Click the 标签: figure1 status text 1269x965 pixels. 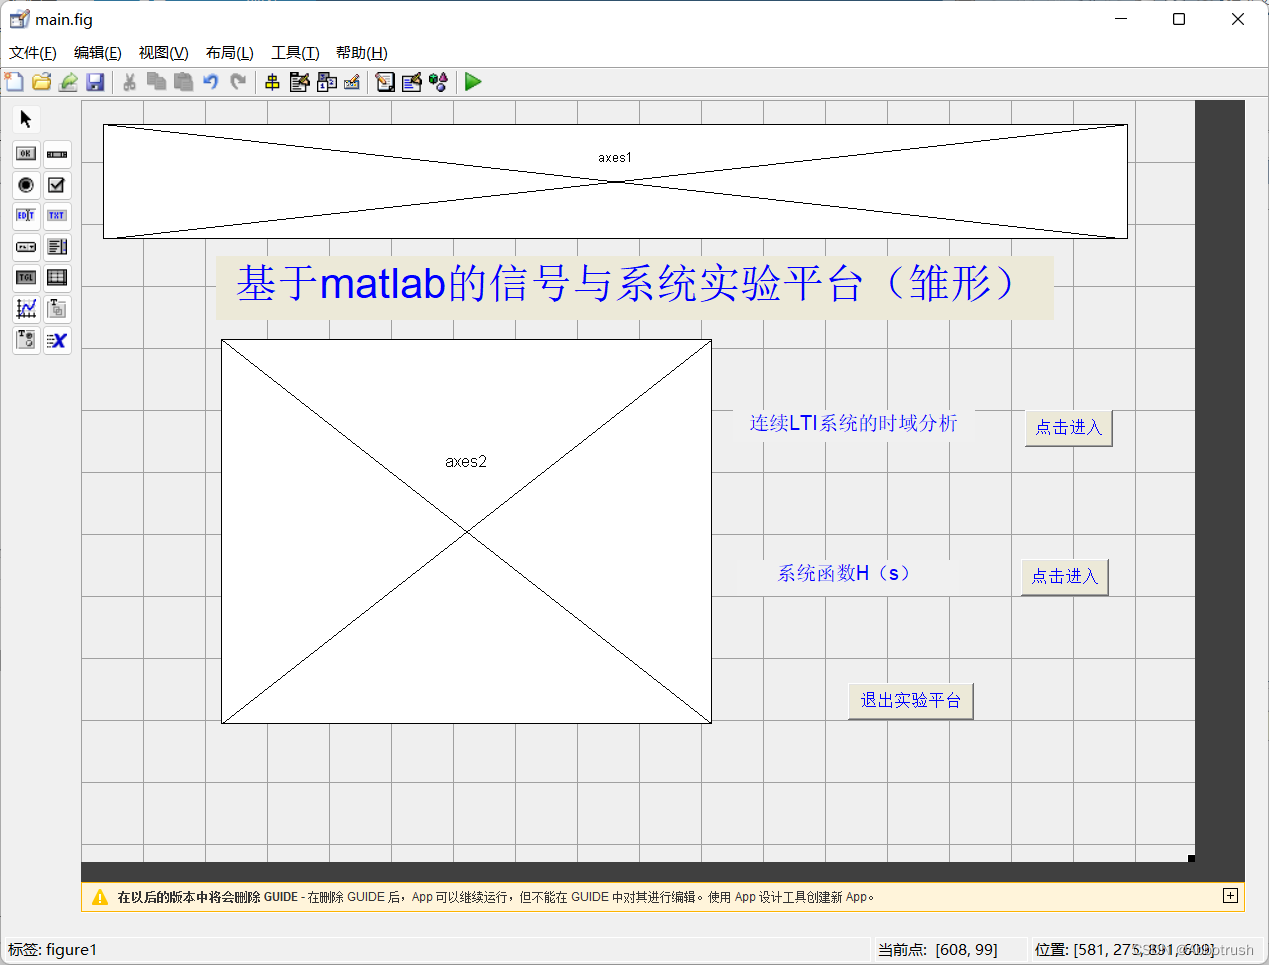(53, 950)
